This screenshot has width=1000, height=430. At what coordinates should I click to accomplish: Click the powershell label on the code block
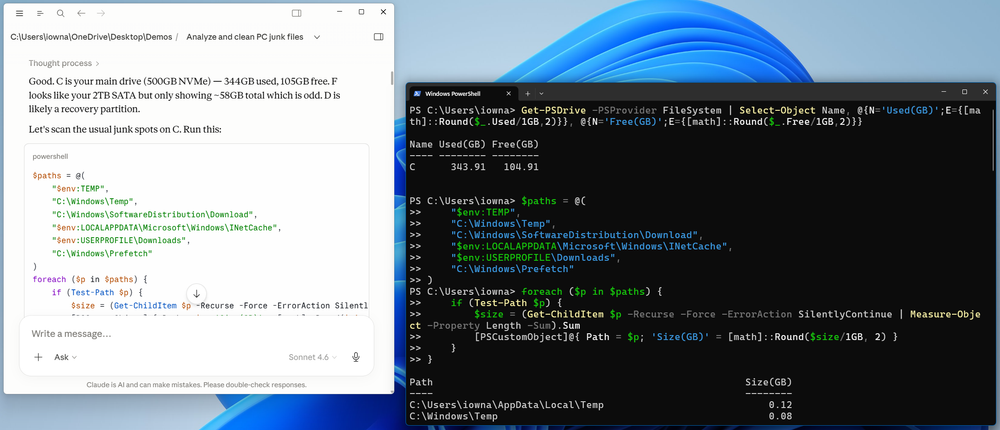(50, 156)
